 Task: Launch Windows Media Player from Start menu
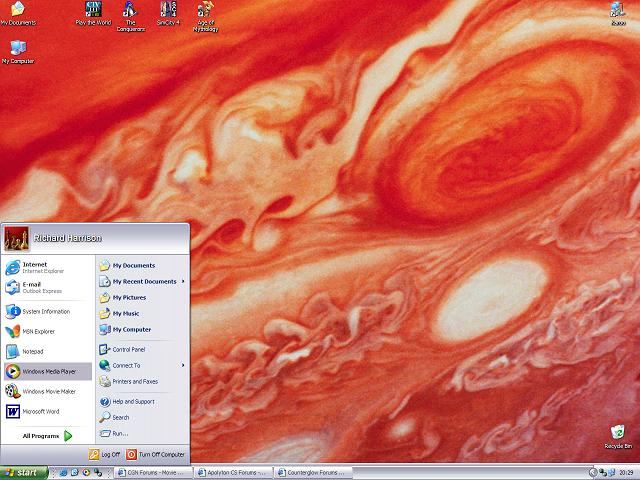48,371
